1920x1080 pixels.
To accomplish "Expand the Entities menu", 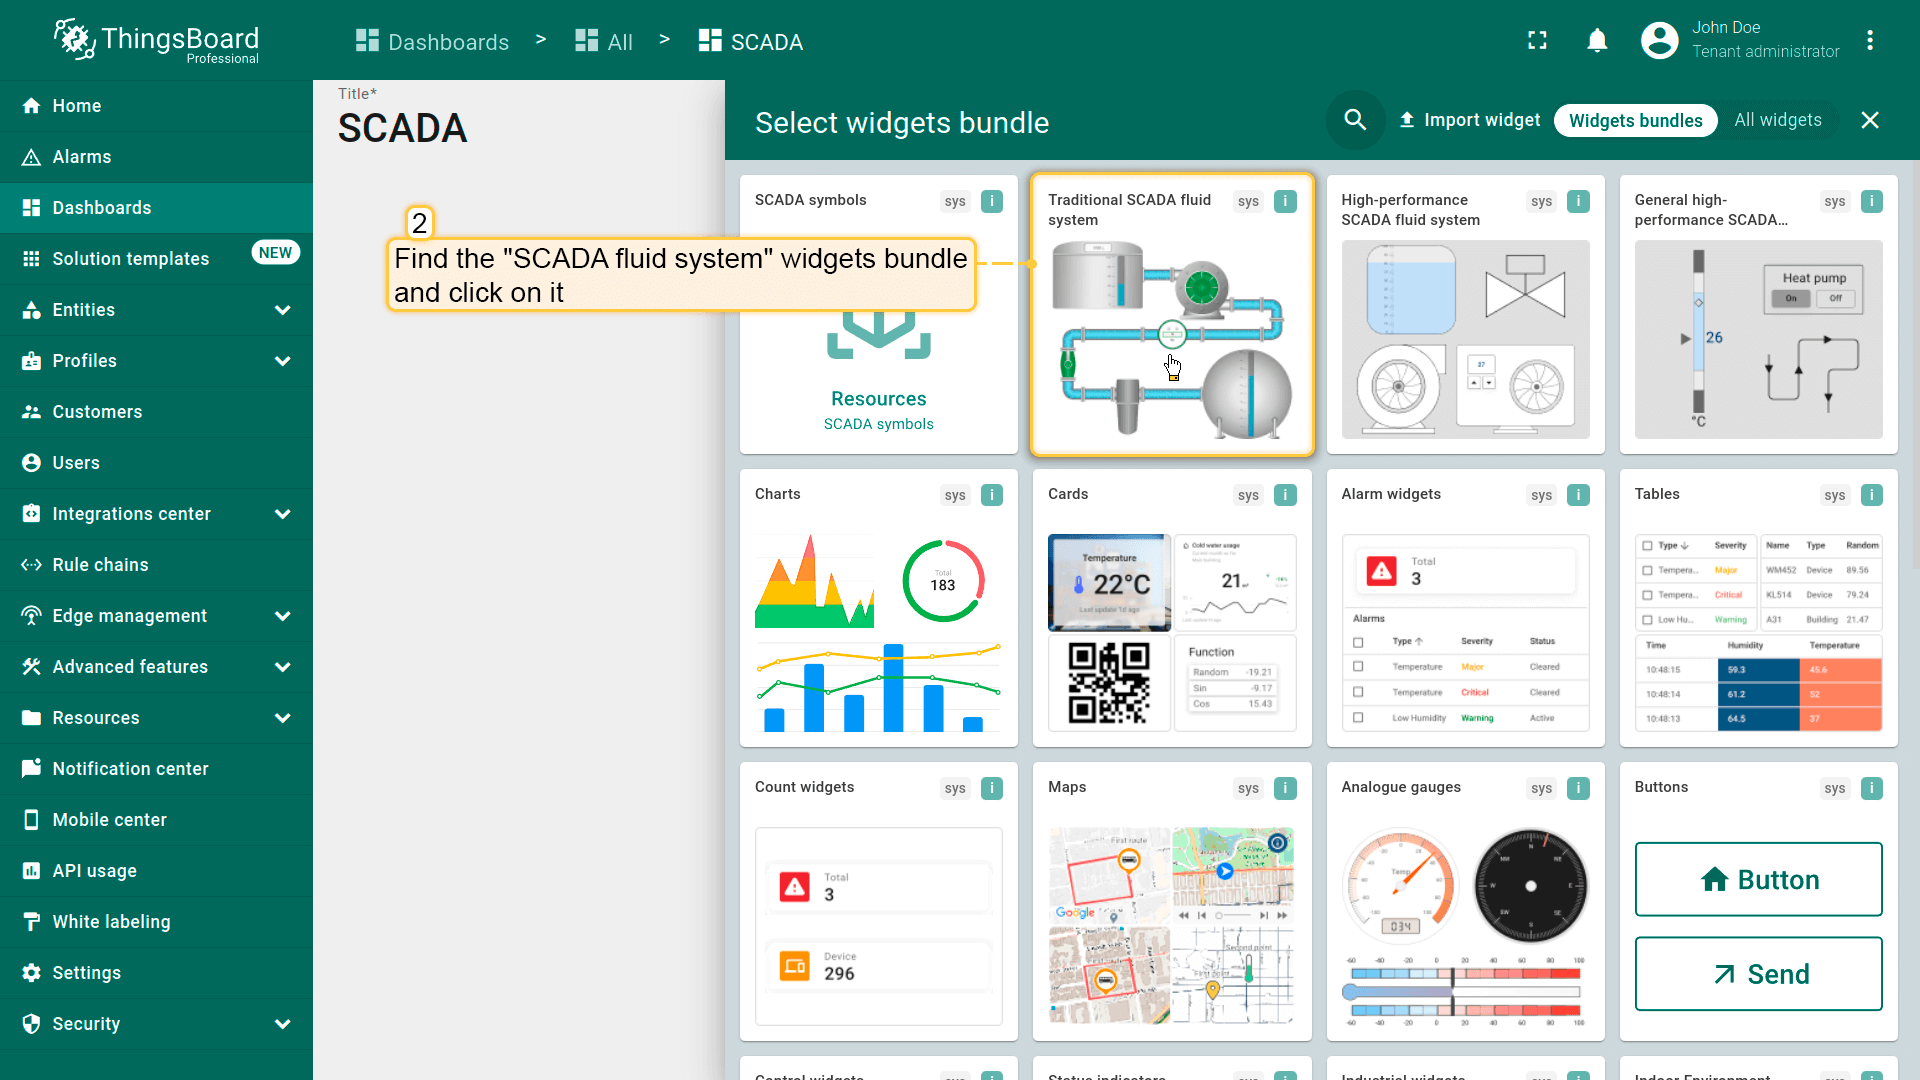I will (x=282, y=310).
